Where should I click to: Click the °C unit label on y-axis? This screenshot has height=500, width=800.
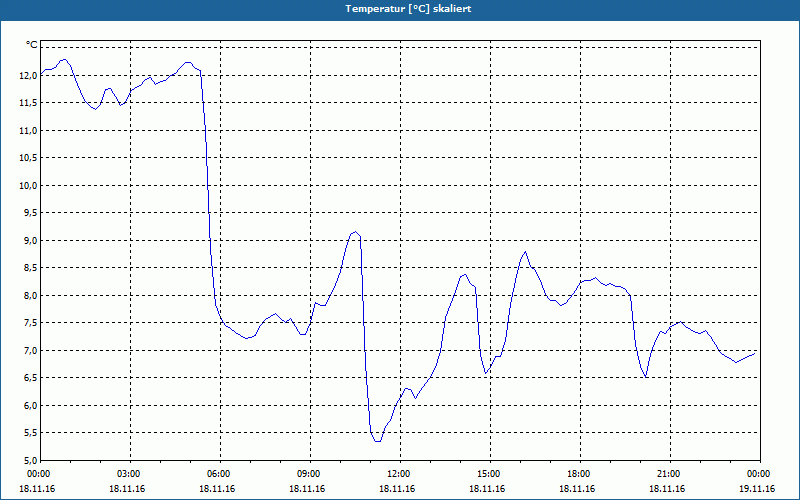pos(32,45)
